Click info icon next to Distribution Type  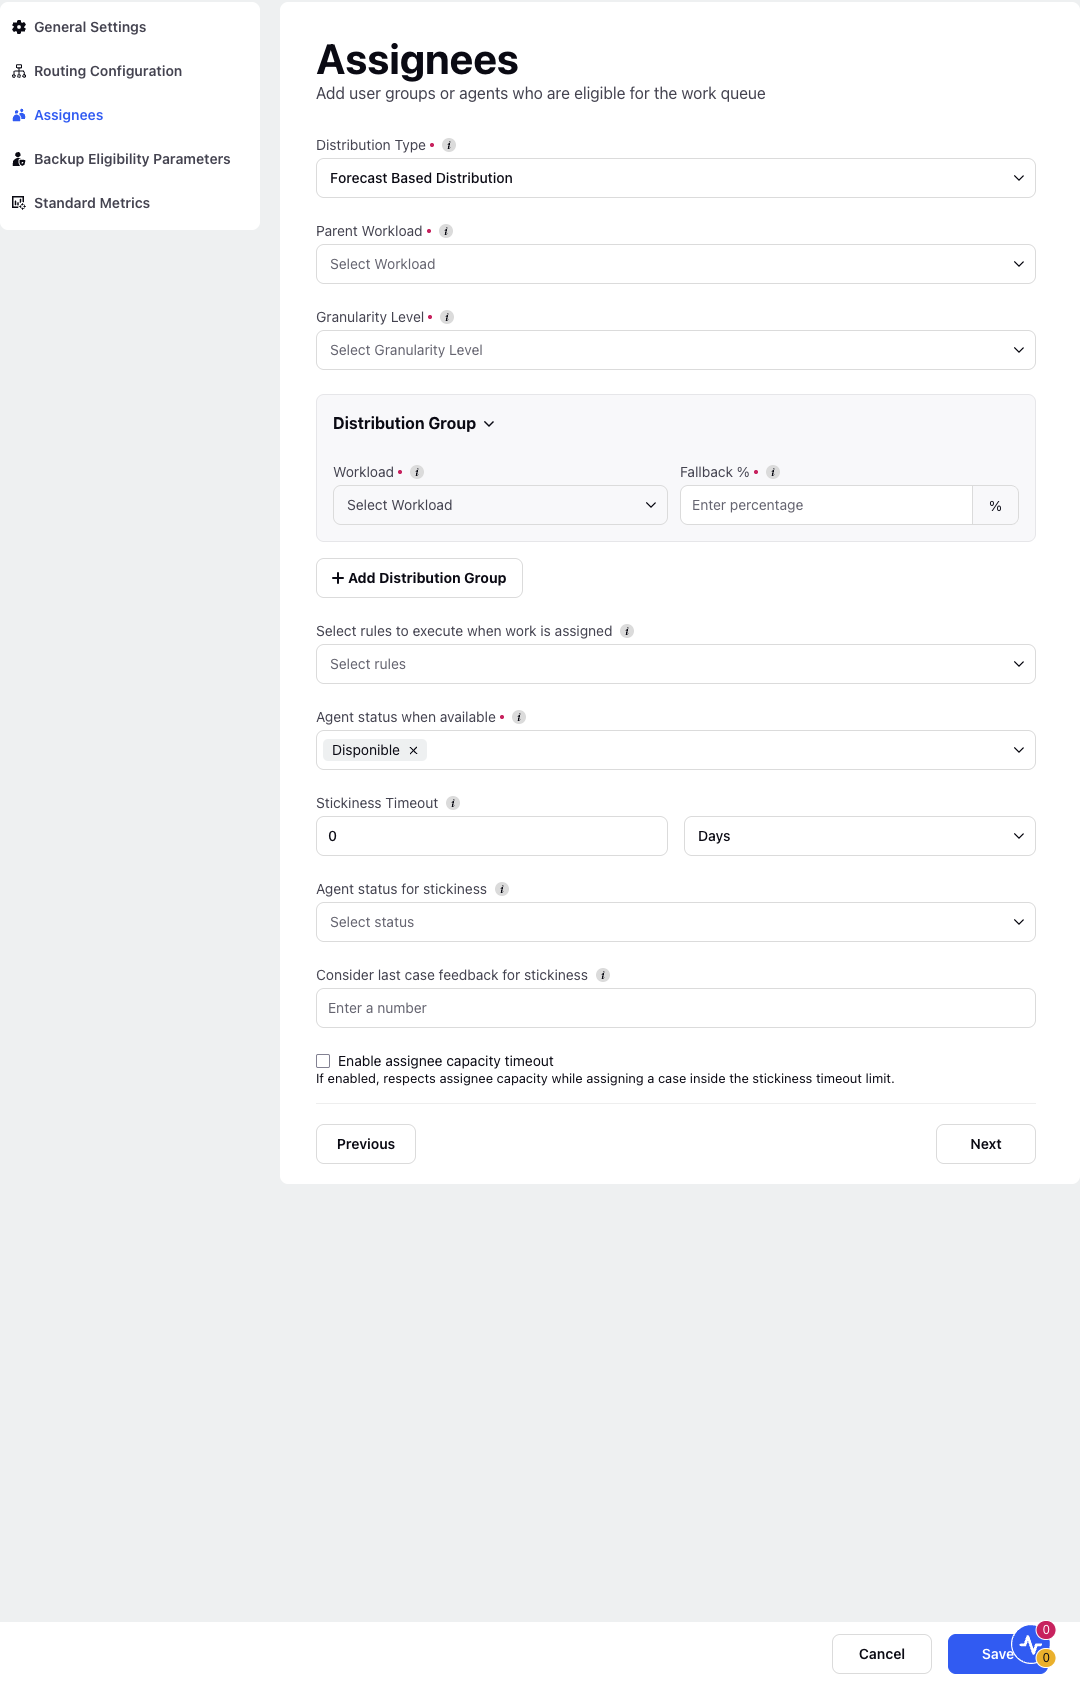click(x=449, y=145)
